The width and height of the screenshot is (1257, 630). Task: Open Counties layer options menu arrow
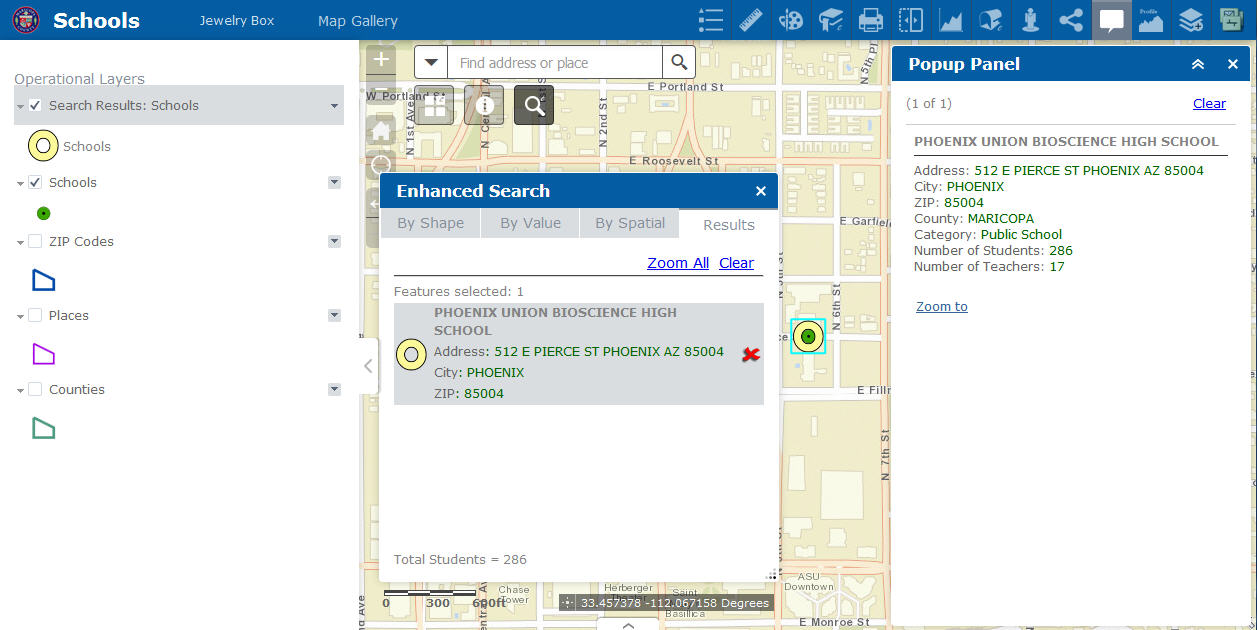point(335,389)
